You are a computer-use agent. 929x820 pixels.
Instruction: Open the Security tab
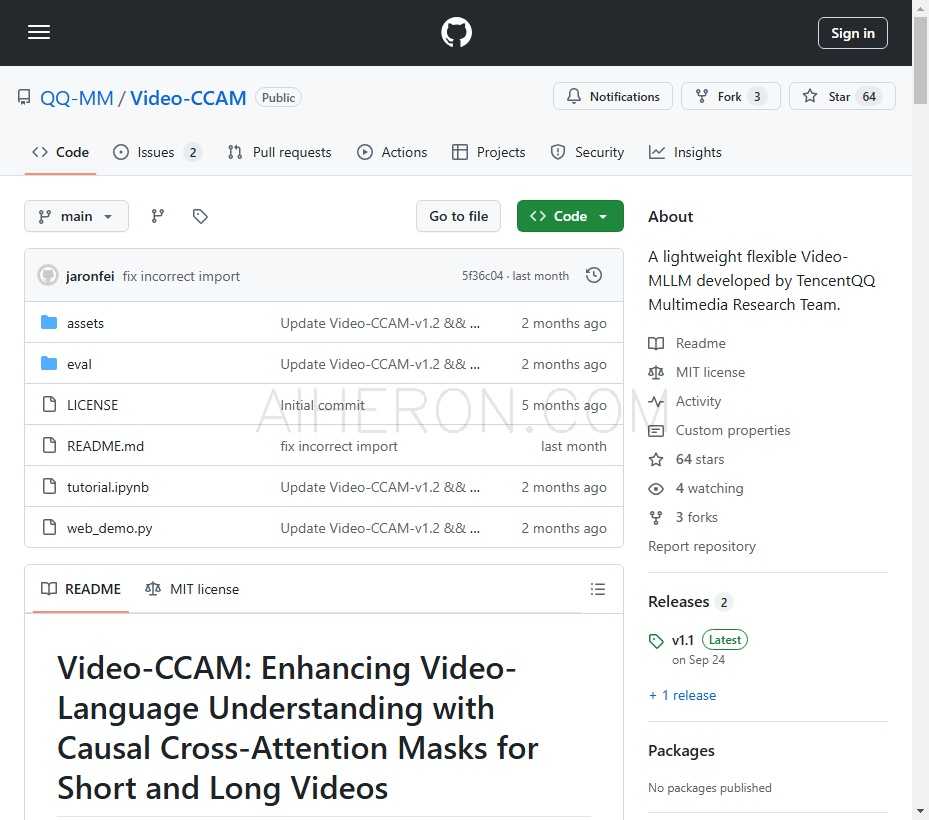[x=587, y=152]
